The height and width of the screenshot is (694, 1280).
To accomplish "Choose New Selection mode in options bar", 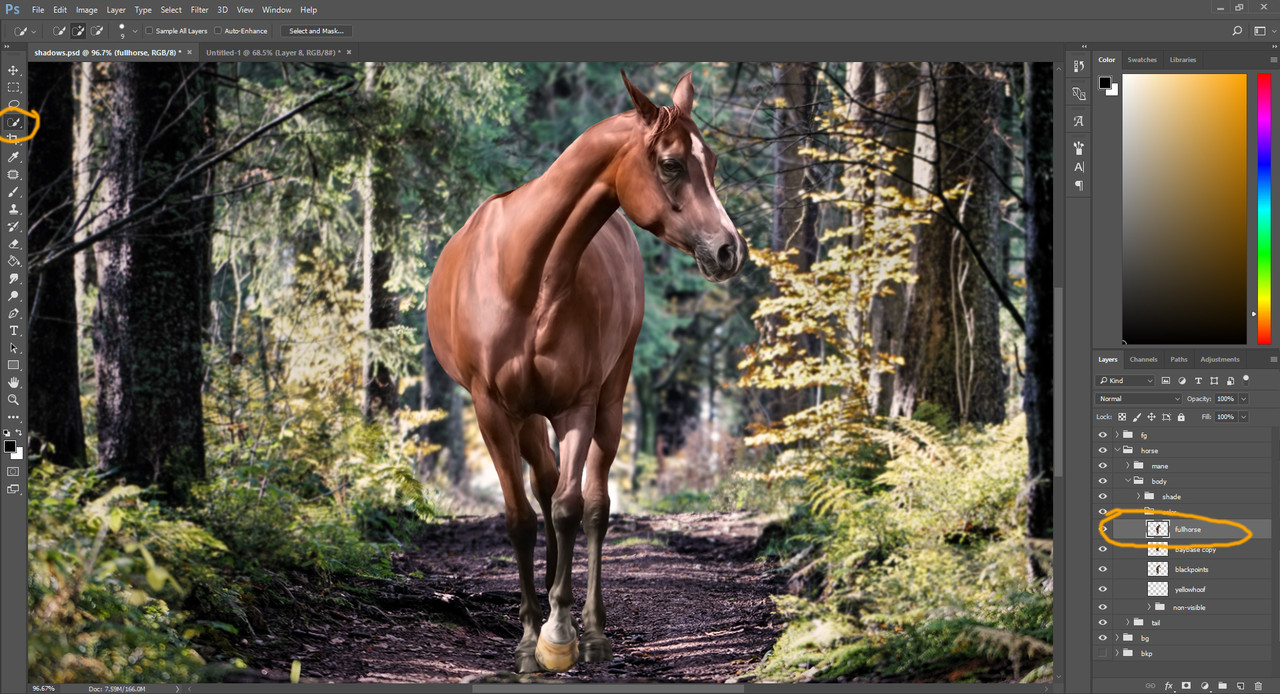I will point(60,31).
